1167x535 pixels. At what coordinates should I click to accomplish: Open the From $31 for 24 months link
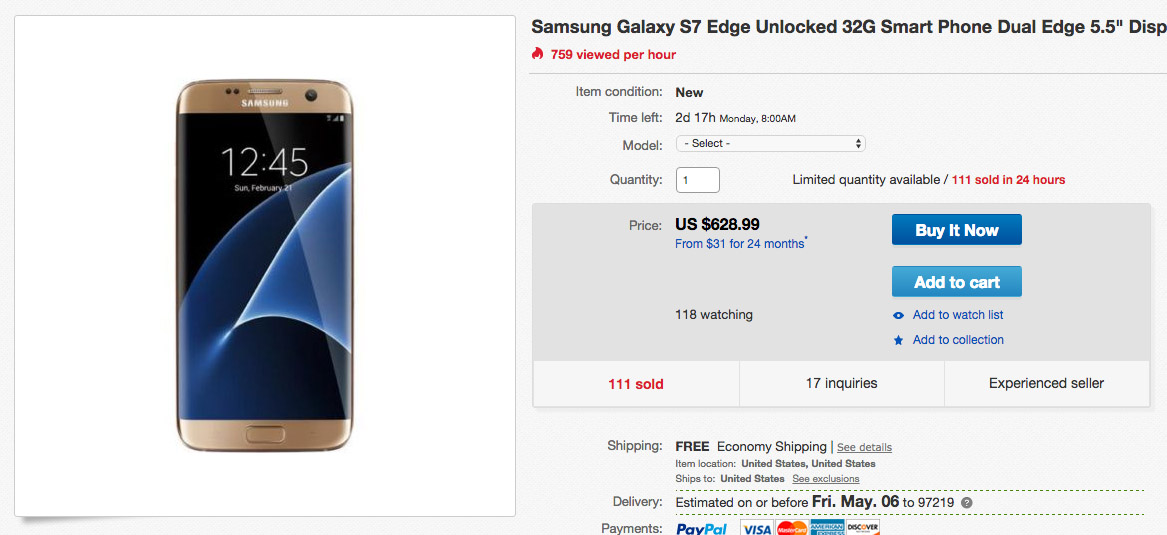tap(740, 244)
